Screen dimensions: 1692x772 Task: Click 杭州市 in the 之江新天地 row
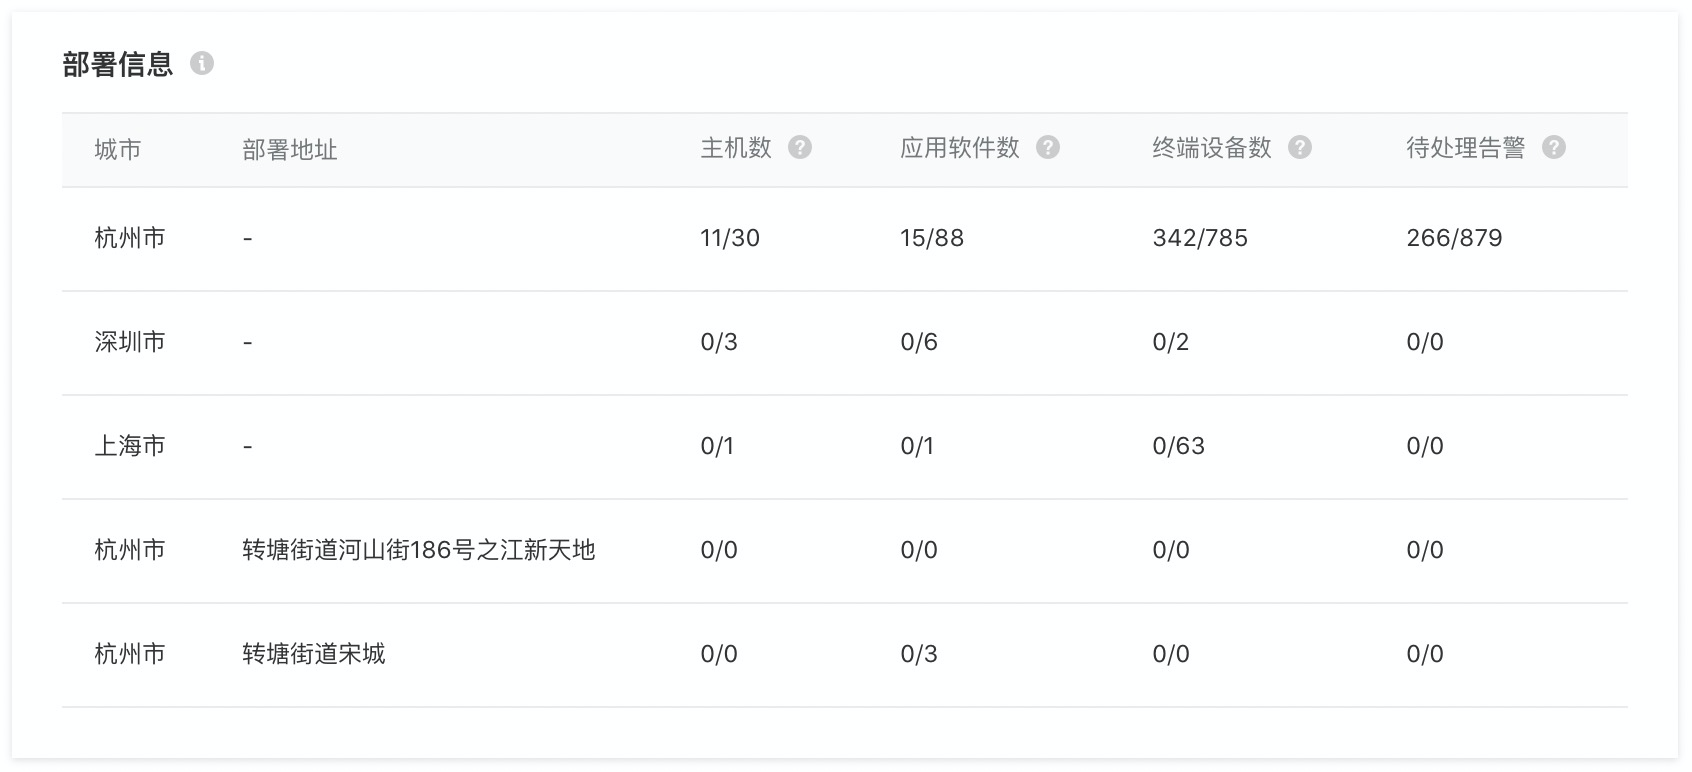tap(130, 550)
